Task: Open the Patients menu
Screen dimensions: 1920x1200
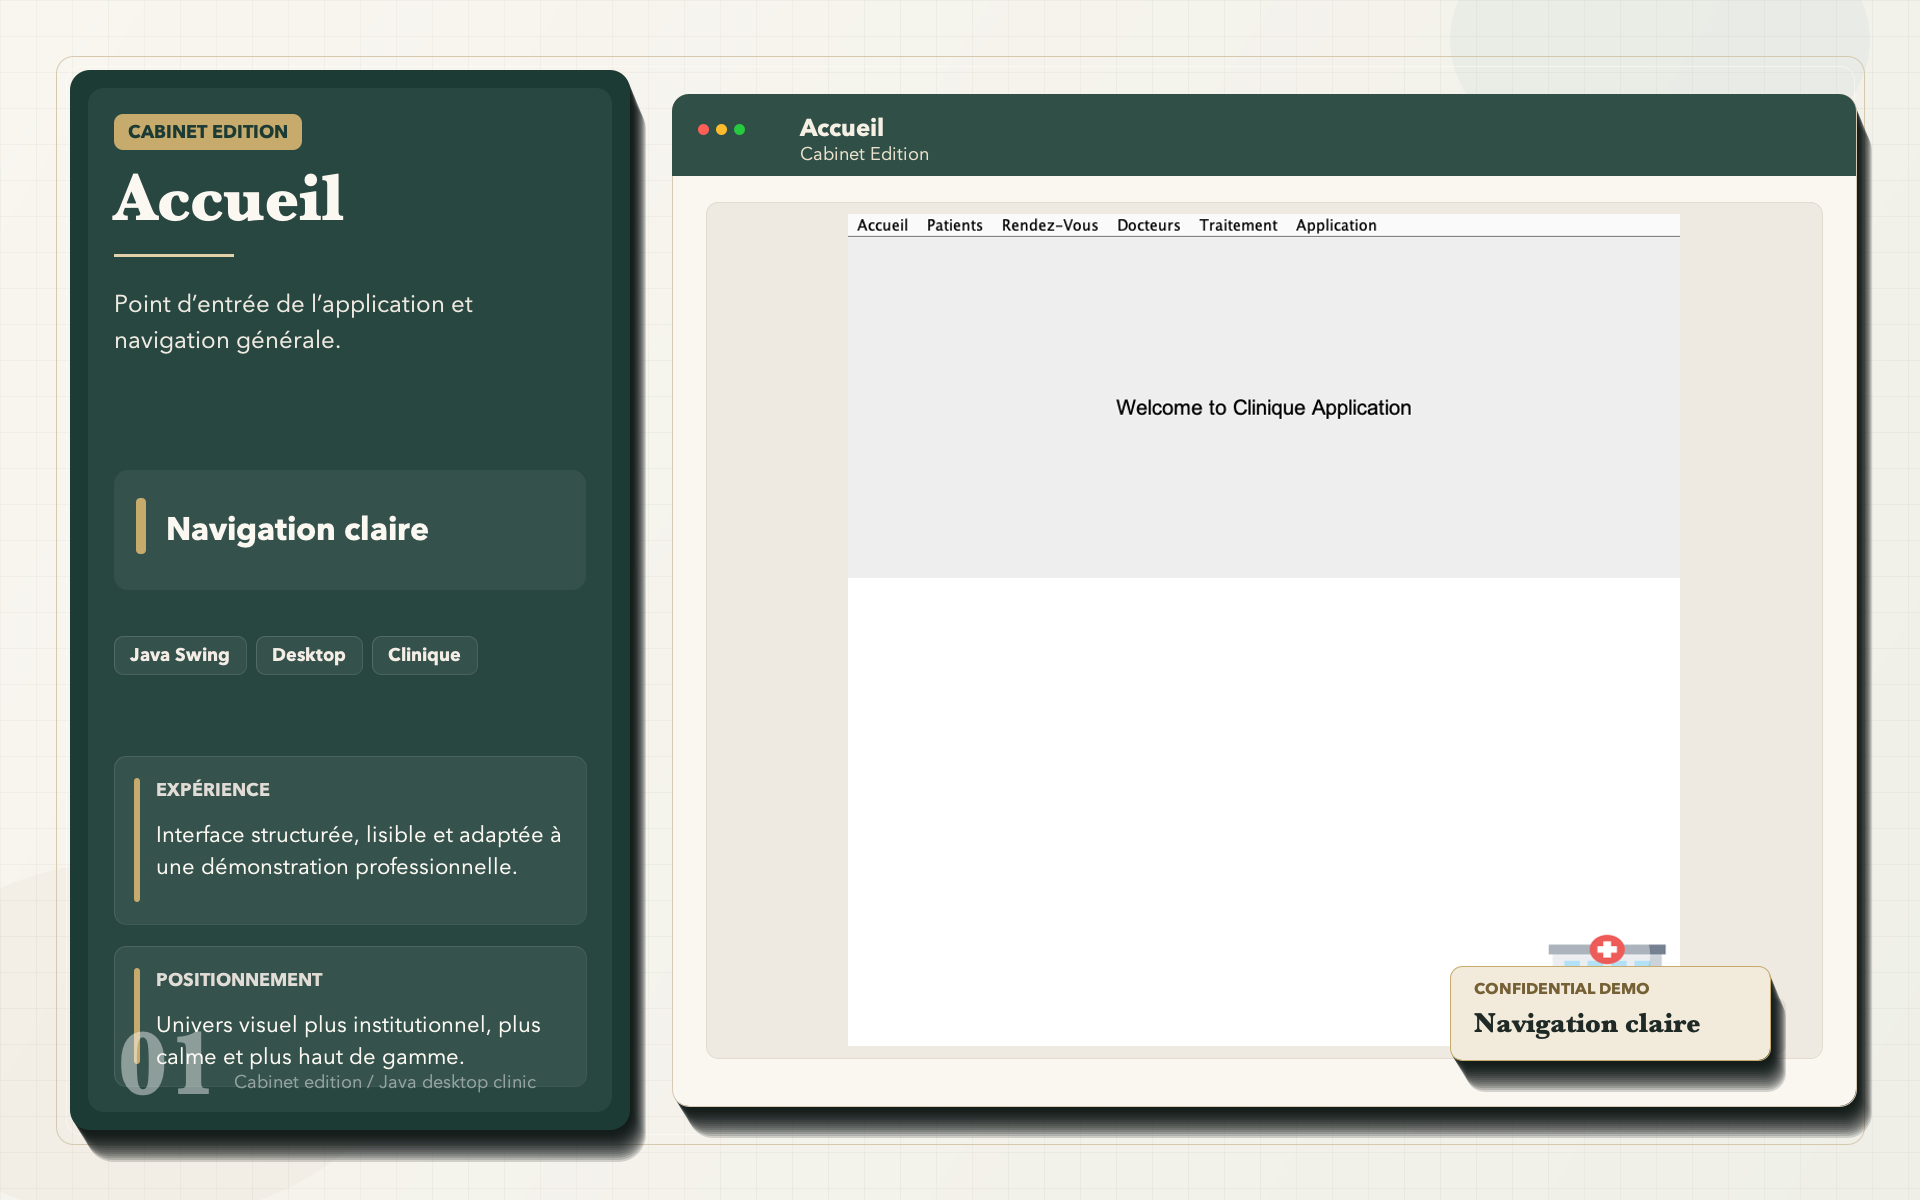Action: [x=954, y=225]
